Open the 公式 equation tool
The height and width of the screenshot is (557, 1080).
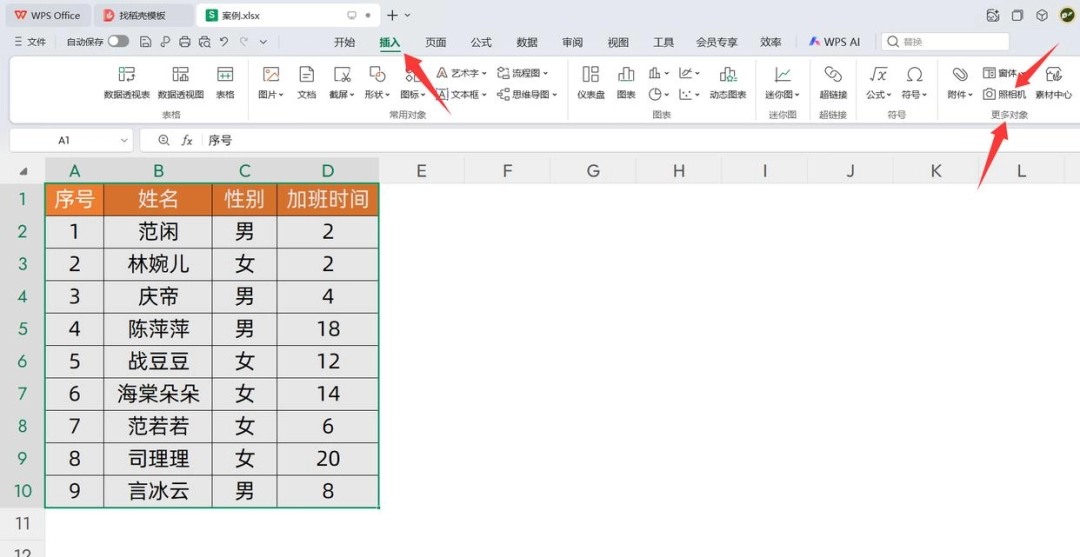(x=878, y=83)
